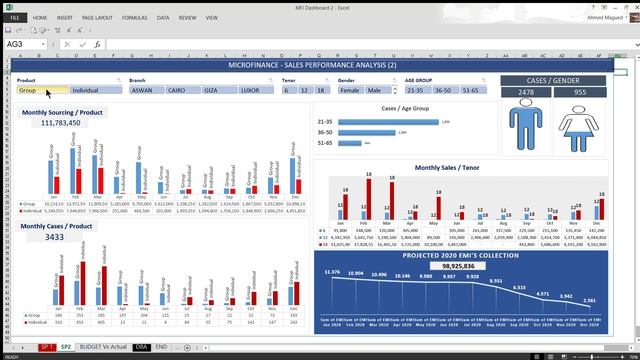
Task: Toggle the Female gender slicer item
Action: (x=351, y=90)
